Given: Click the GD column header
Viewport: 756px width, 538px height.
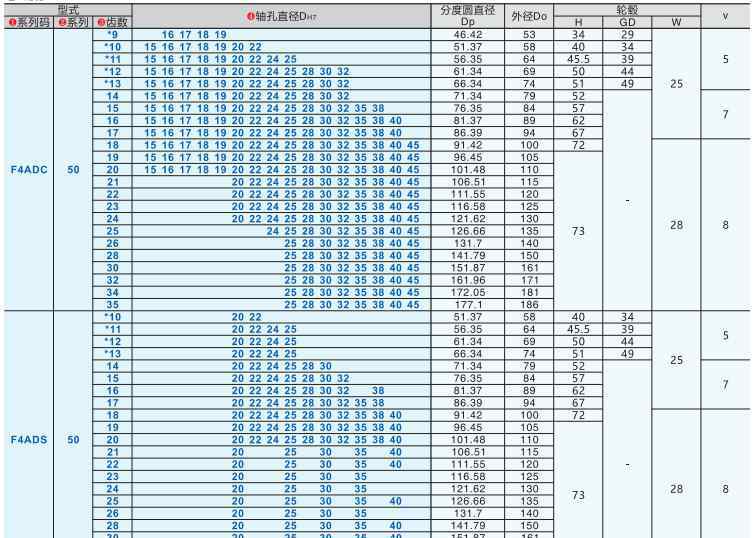Looking at the screenshot, I should pyautogui.click(x=627, y=22).
